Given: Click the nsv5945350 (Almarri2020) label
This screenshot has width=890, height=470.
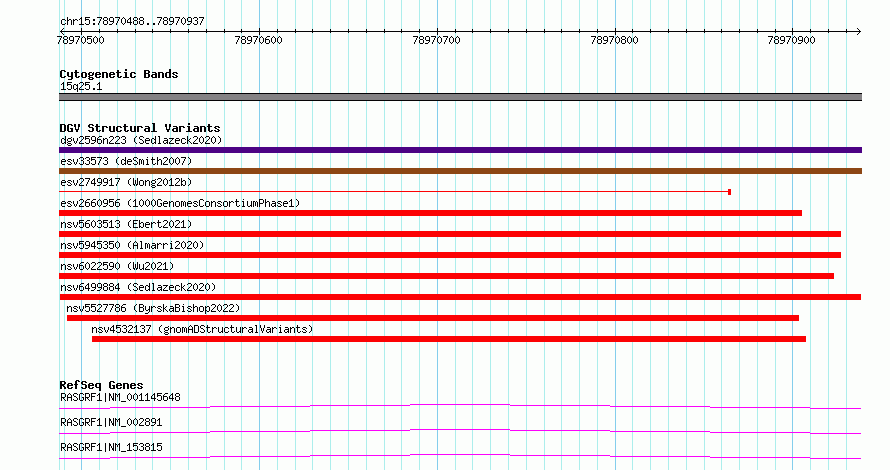Looking at the screenshot, I should 132,245.
